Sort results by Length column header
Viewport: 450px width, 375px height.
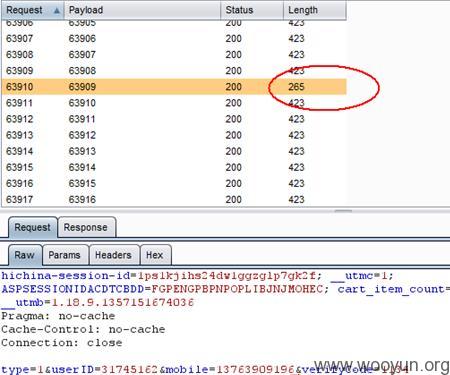tap(315, 10)
